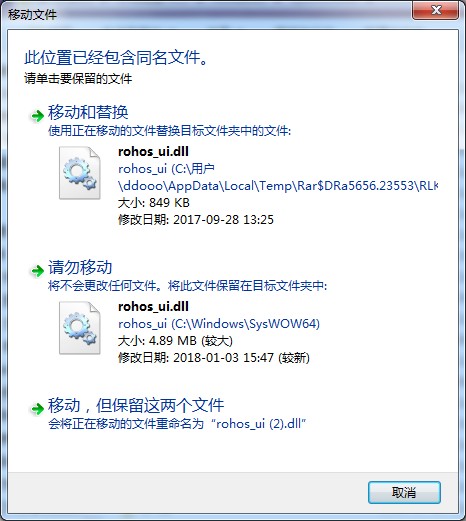Screen dimensions: 466x521
Task: Click the 849 KB rohos_ui.dll gear file icon
Action: click(80, 173)
